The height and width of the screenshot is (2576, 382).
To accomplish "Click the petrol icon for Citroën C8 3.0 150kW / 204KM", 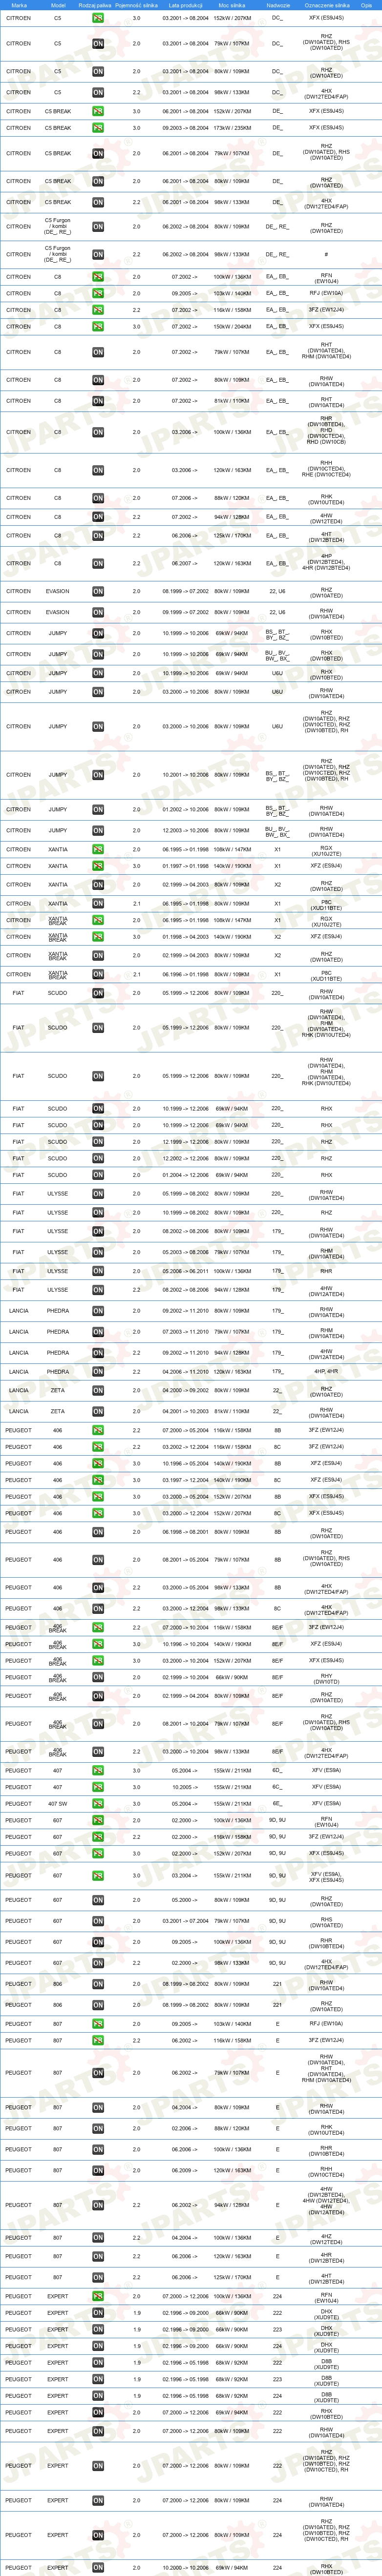I will [98, 327].
